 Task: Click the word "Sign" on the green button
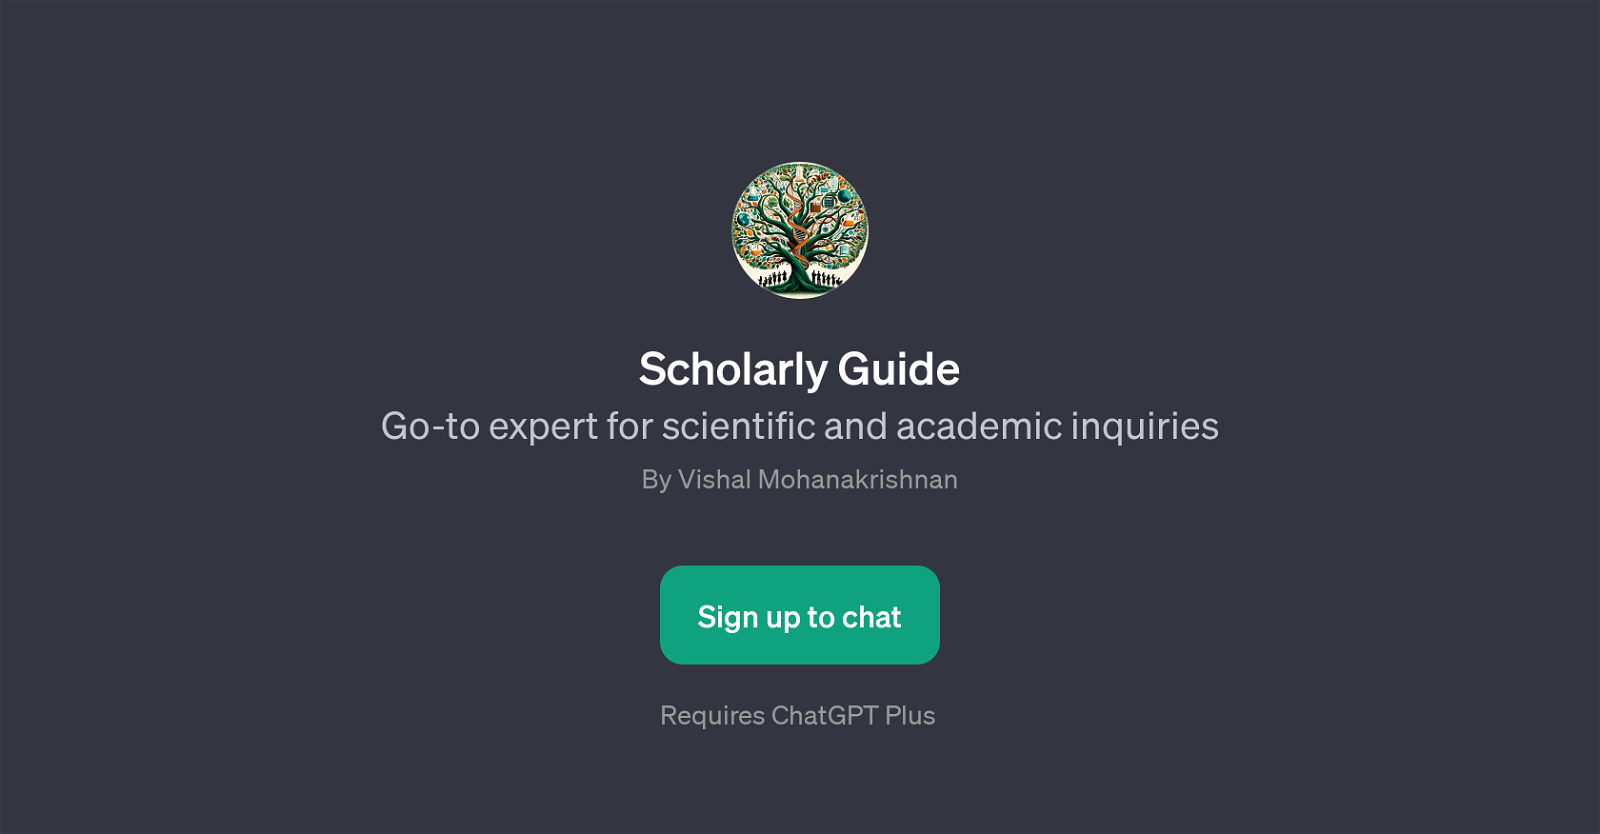(x=727, y=617)
